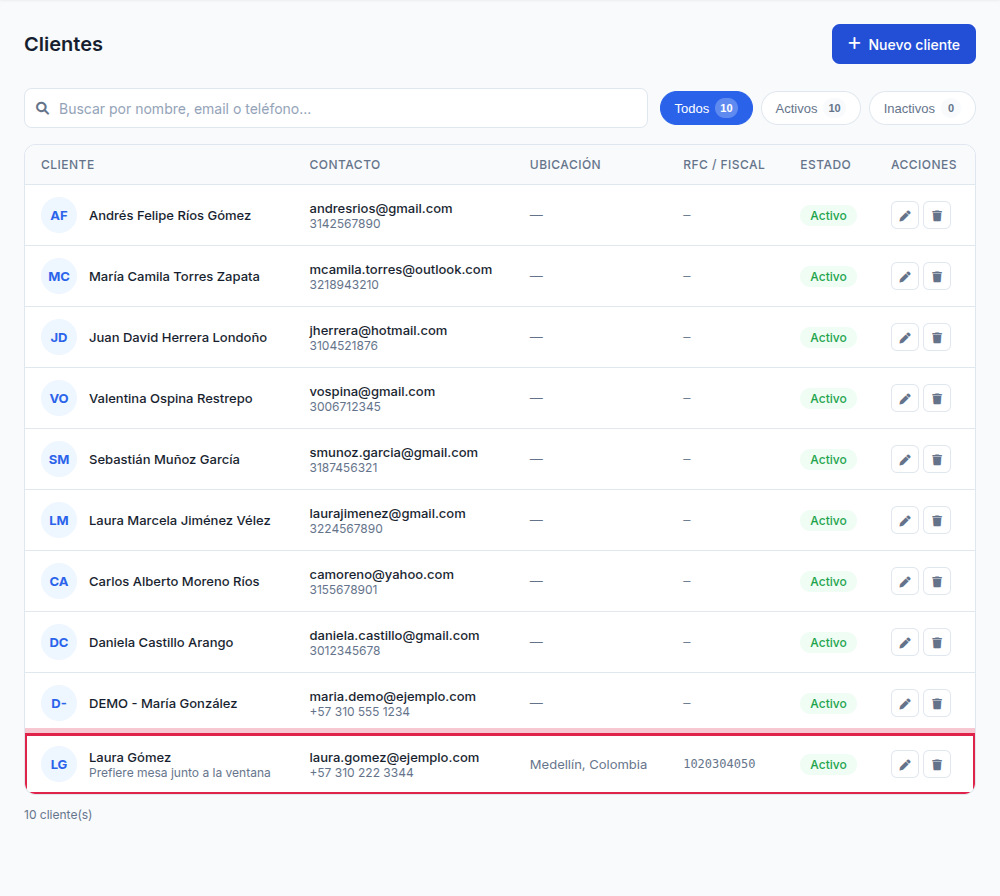Click the AF avatar for Andrés Felipe

pos(59,216)
